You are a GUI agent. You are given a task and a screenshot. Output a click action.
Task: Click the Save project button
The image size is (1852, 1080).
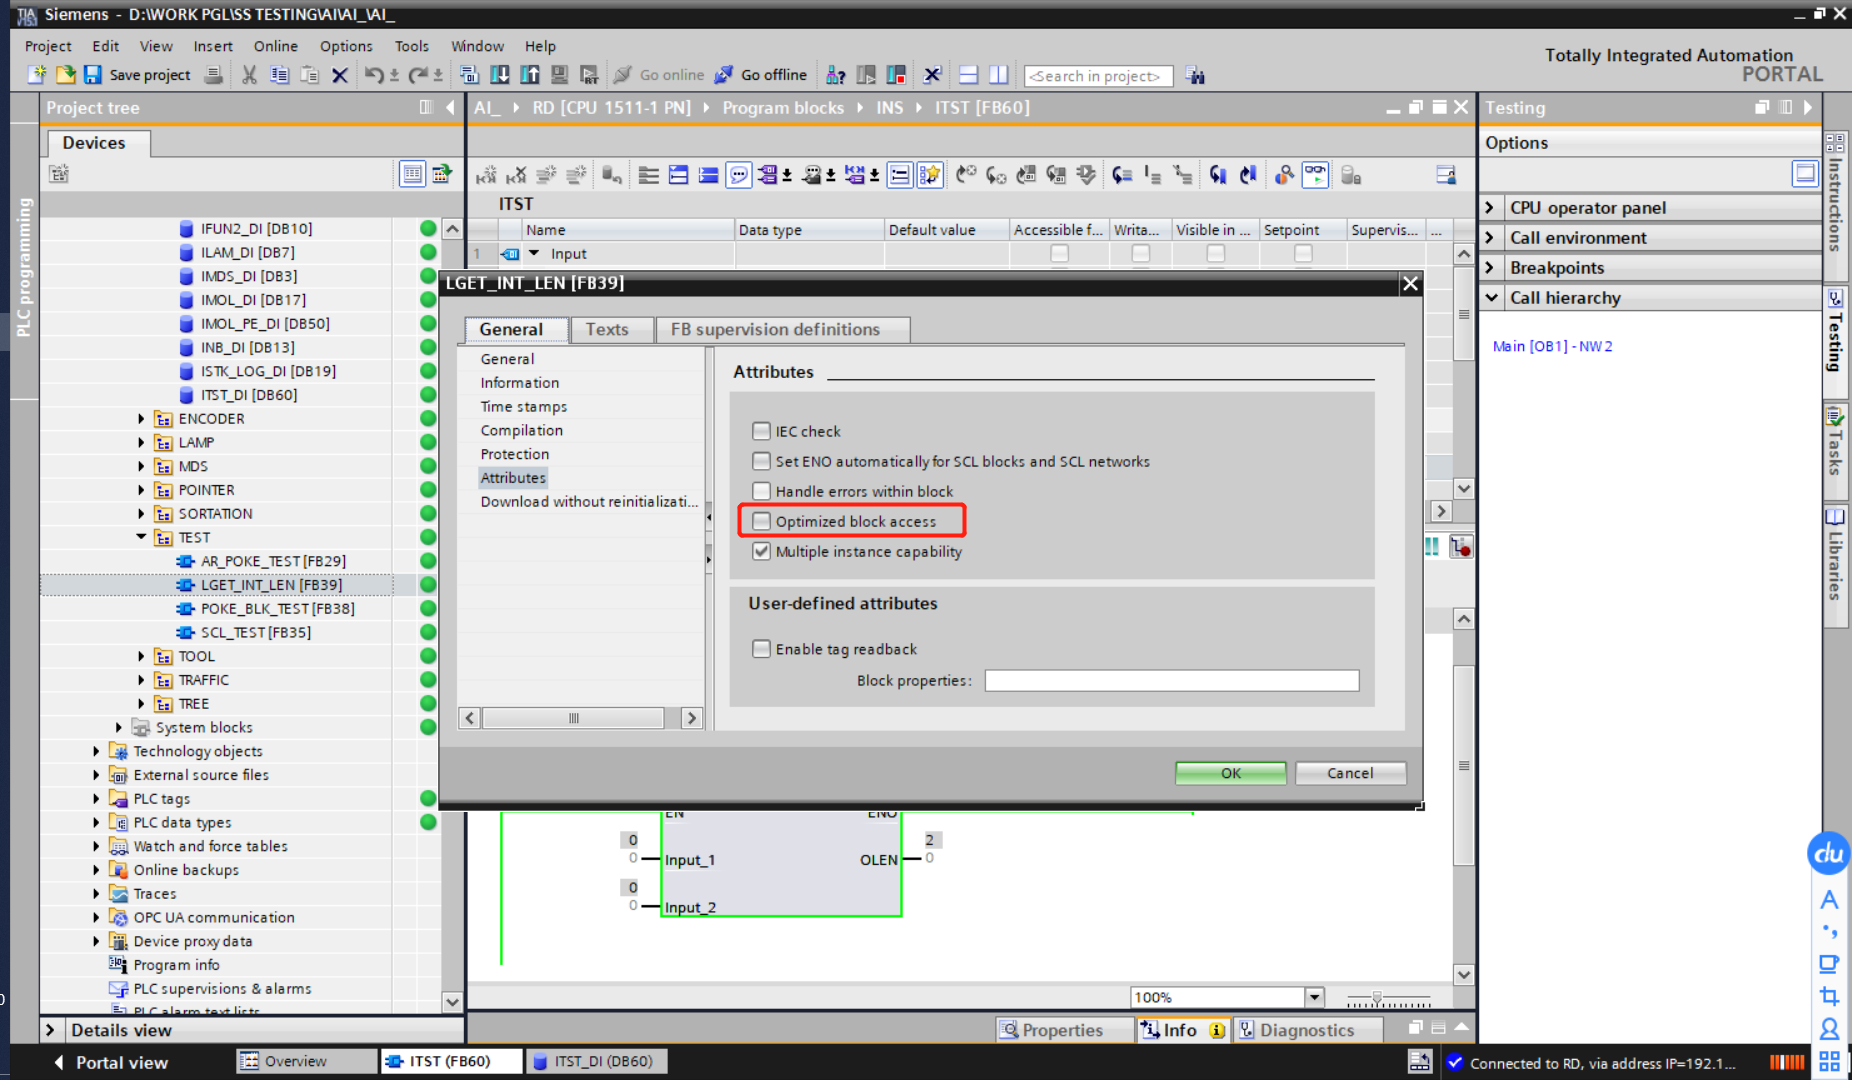[x=137, y=75]
